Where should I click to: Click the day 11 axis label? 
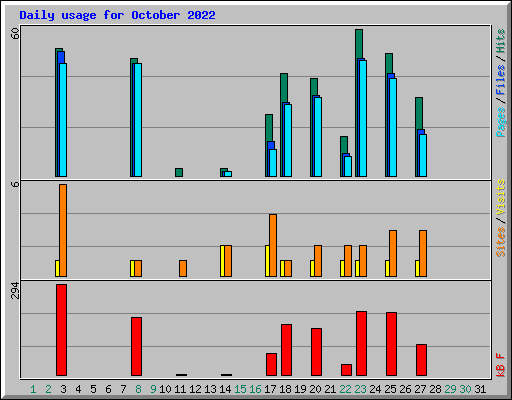[180, 389]
